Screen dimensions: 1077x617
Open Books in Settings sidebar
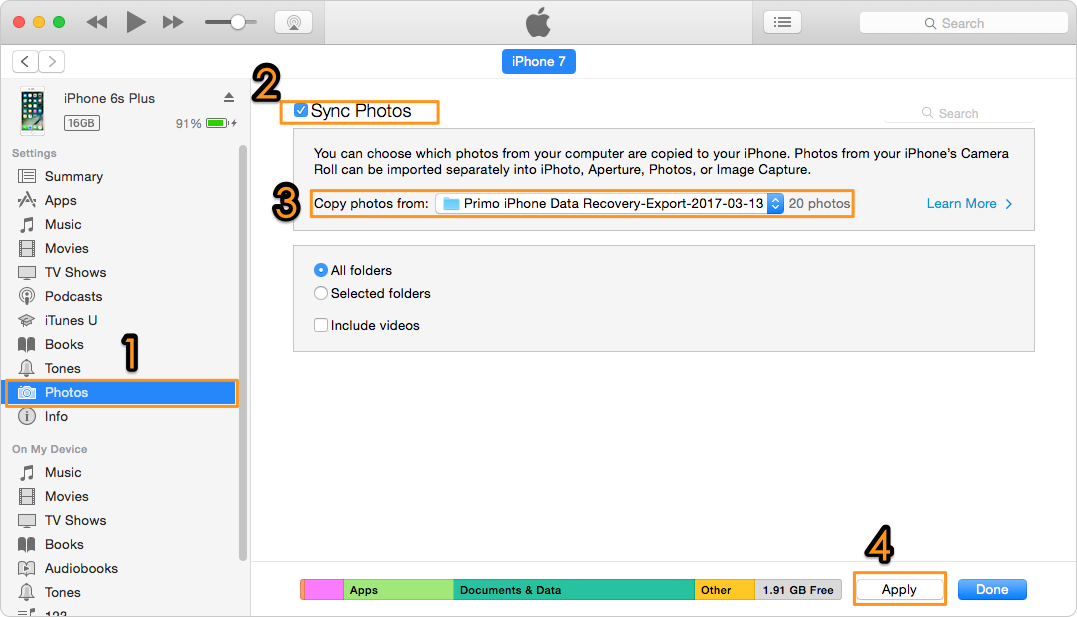click(64, 344)
